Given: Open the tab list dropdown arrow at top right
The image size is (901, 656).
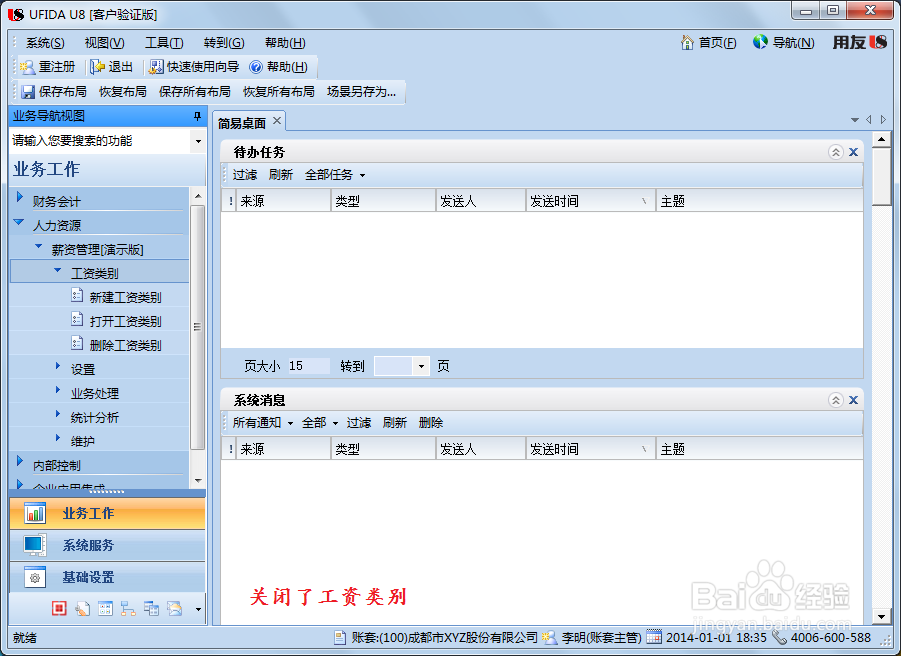Looking at the screenshot, I should pyautogui.click(x=854, y=120).
